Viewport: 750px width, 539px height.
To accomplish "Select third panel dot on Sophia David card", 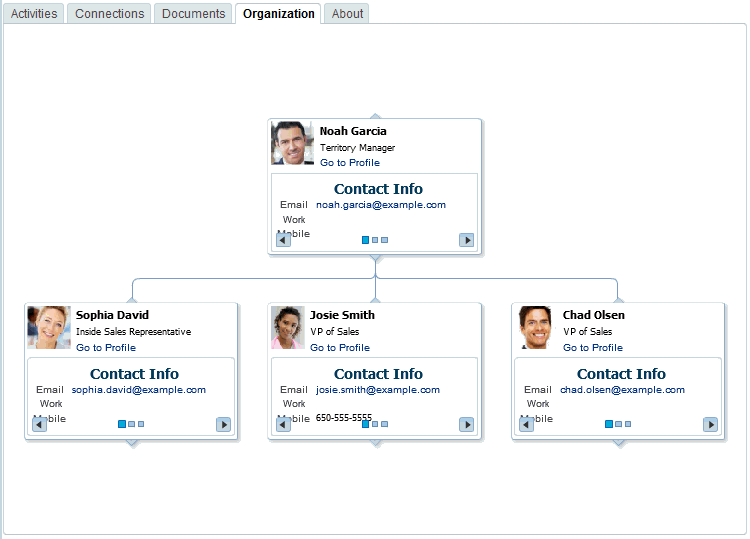I will point(141,424).
